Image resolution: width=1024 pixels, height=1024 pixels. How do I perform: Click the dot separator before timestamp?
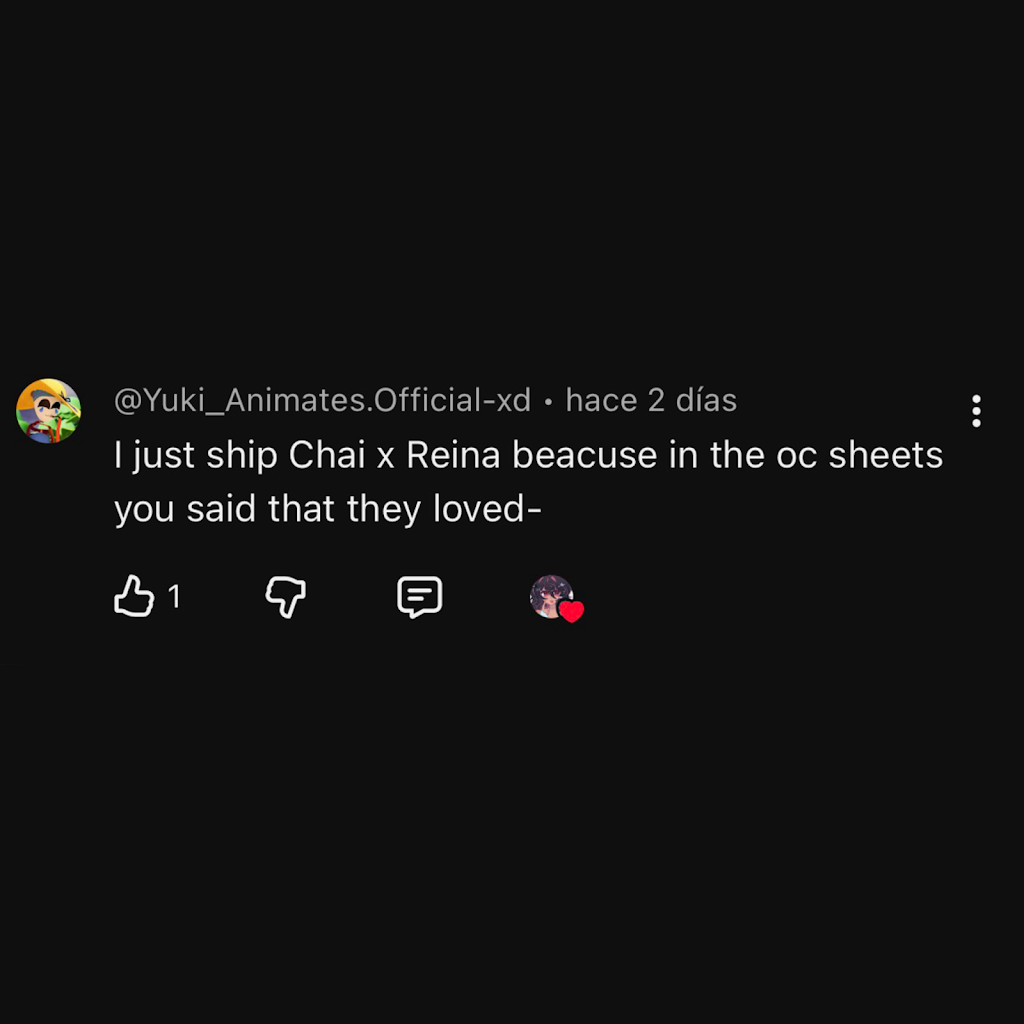549,402
